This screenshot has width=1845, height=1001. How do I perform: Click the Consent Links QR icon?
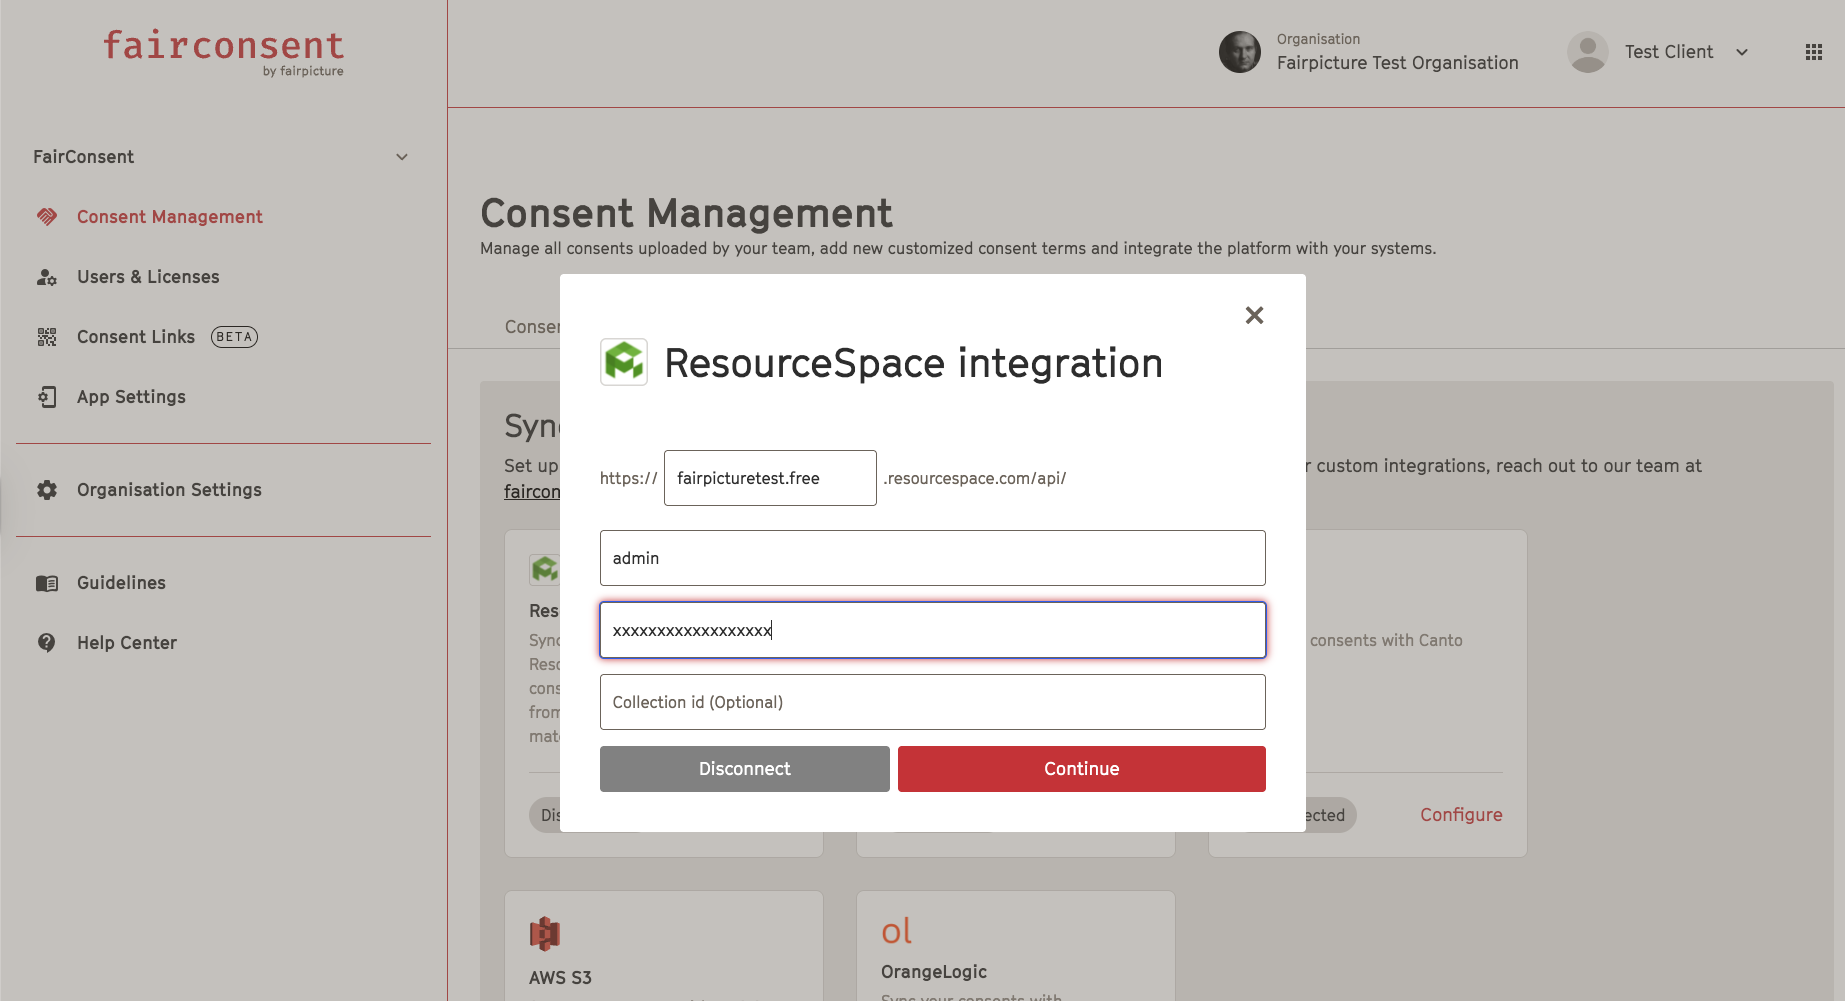click(47, 337)
